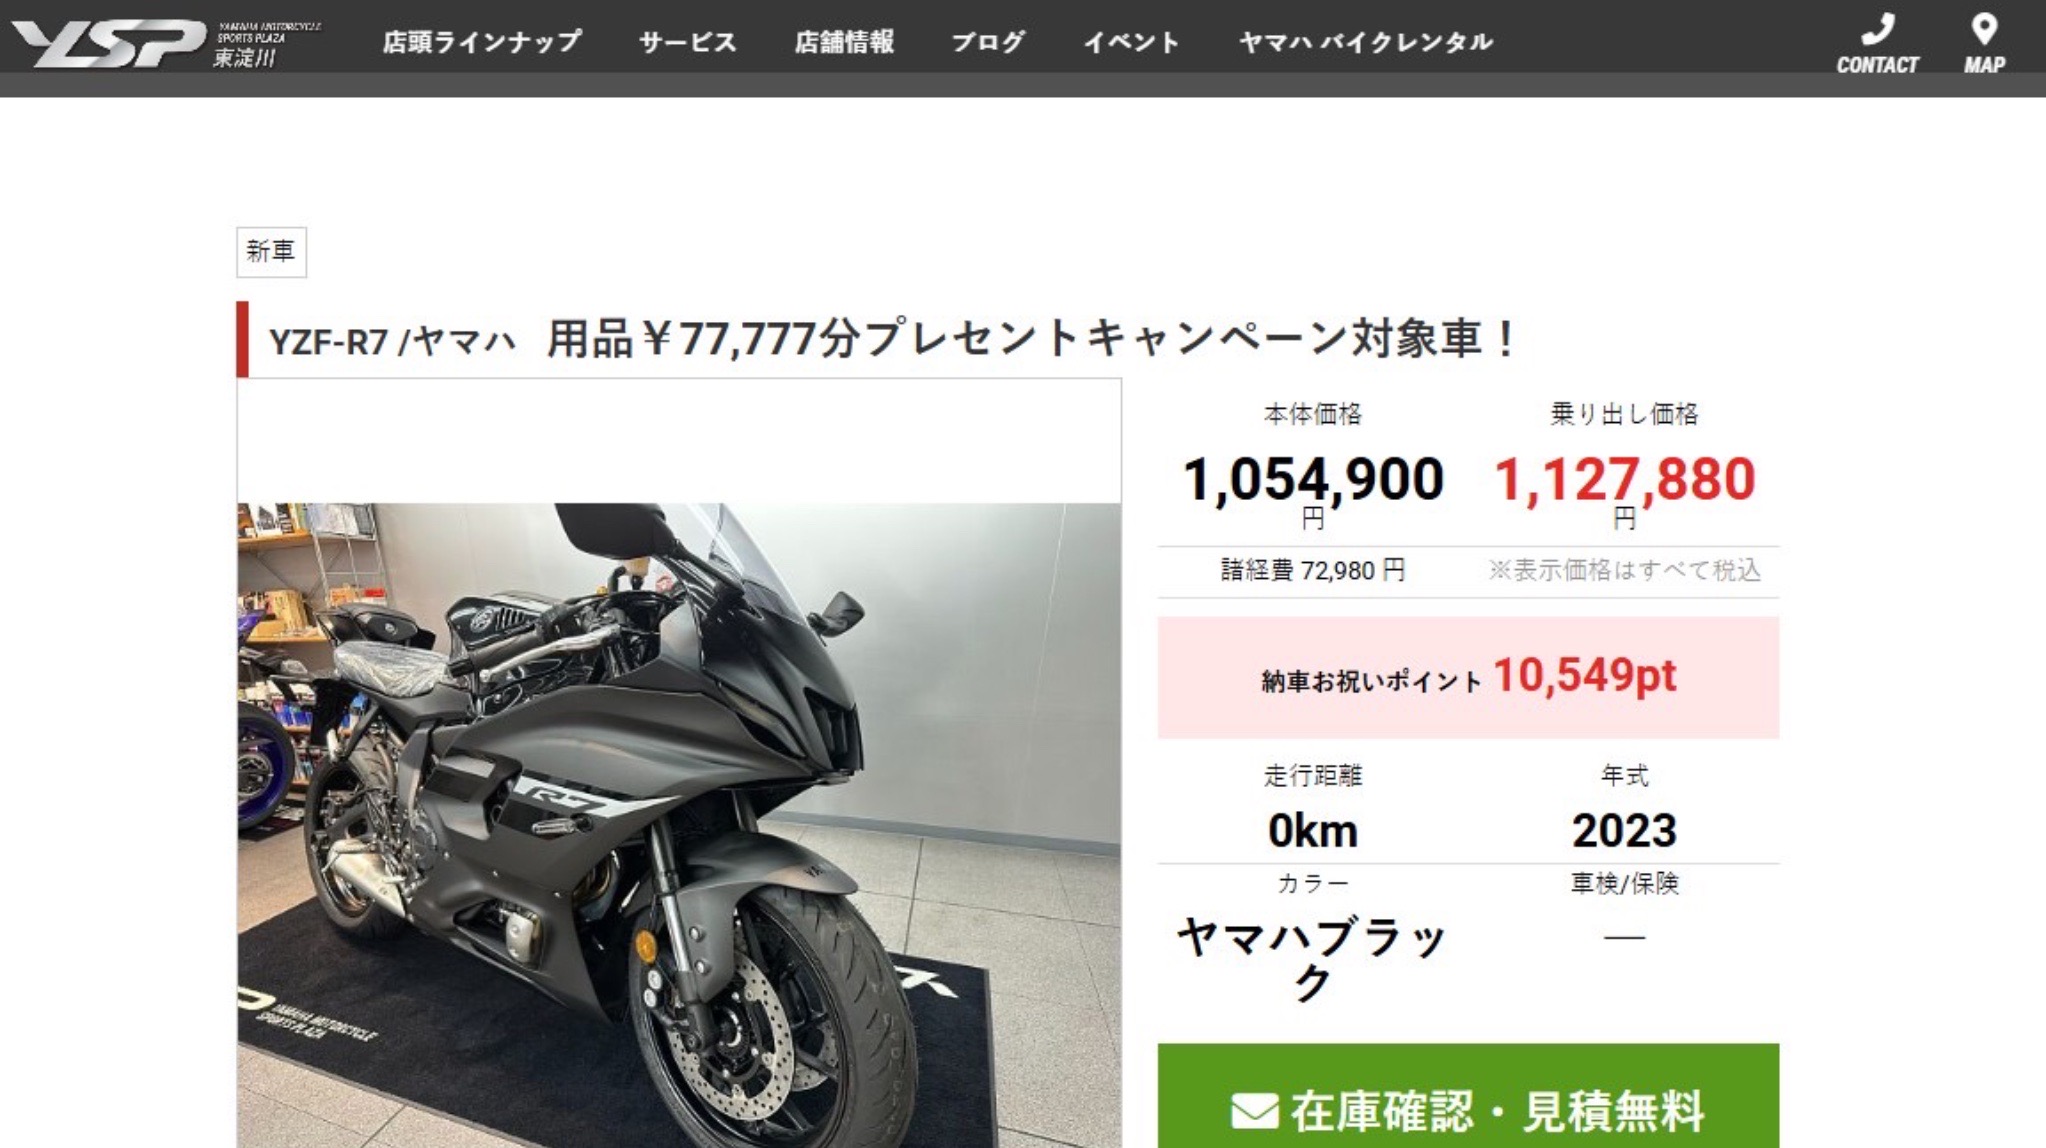Open the YZF-R7 motorcycle photo
The width and height of the screenshot is (2046, 1148).
679,825
